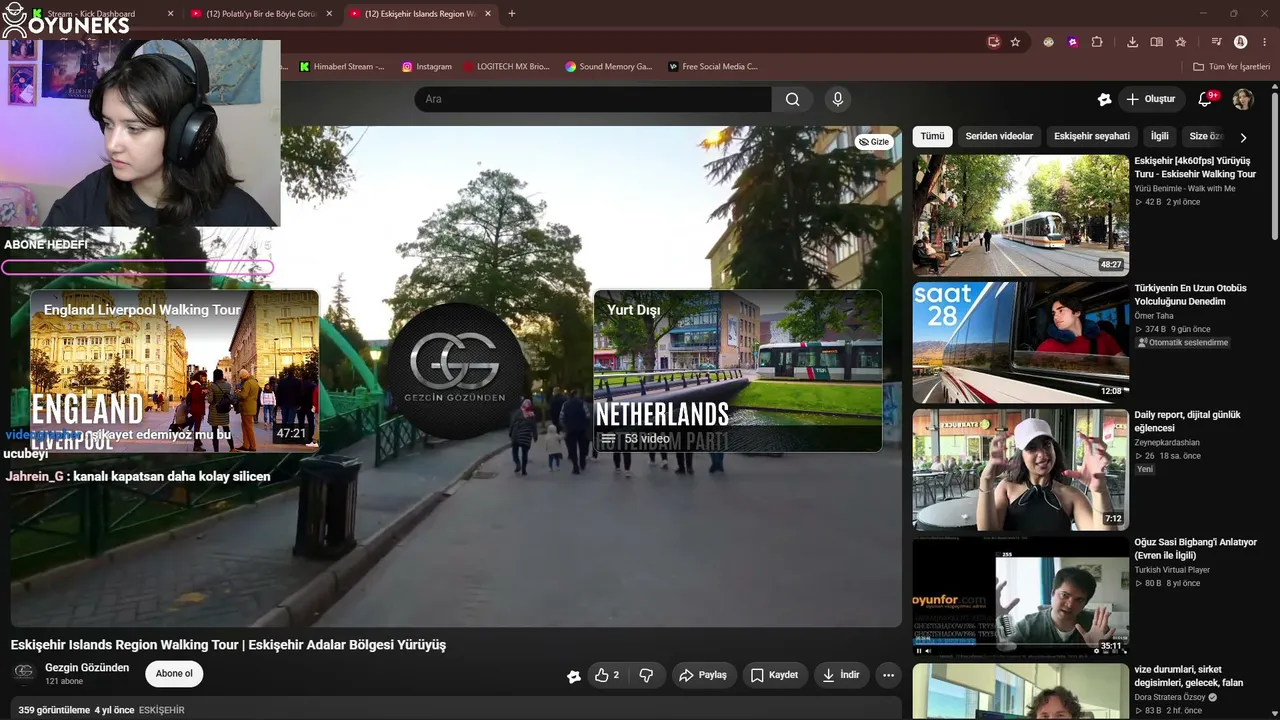Screen dimensions: 1280x720
Task: Open the Instagram bookmark
Action: [427, 66]
